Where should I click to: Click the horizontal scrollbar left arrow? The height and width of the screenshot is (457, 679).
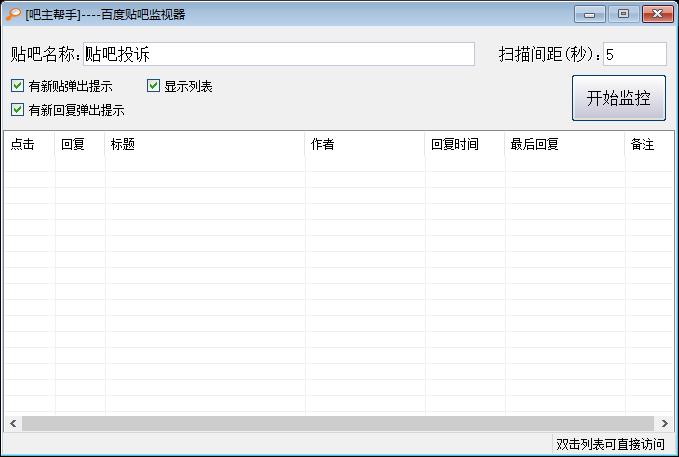(13, 423)
